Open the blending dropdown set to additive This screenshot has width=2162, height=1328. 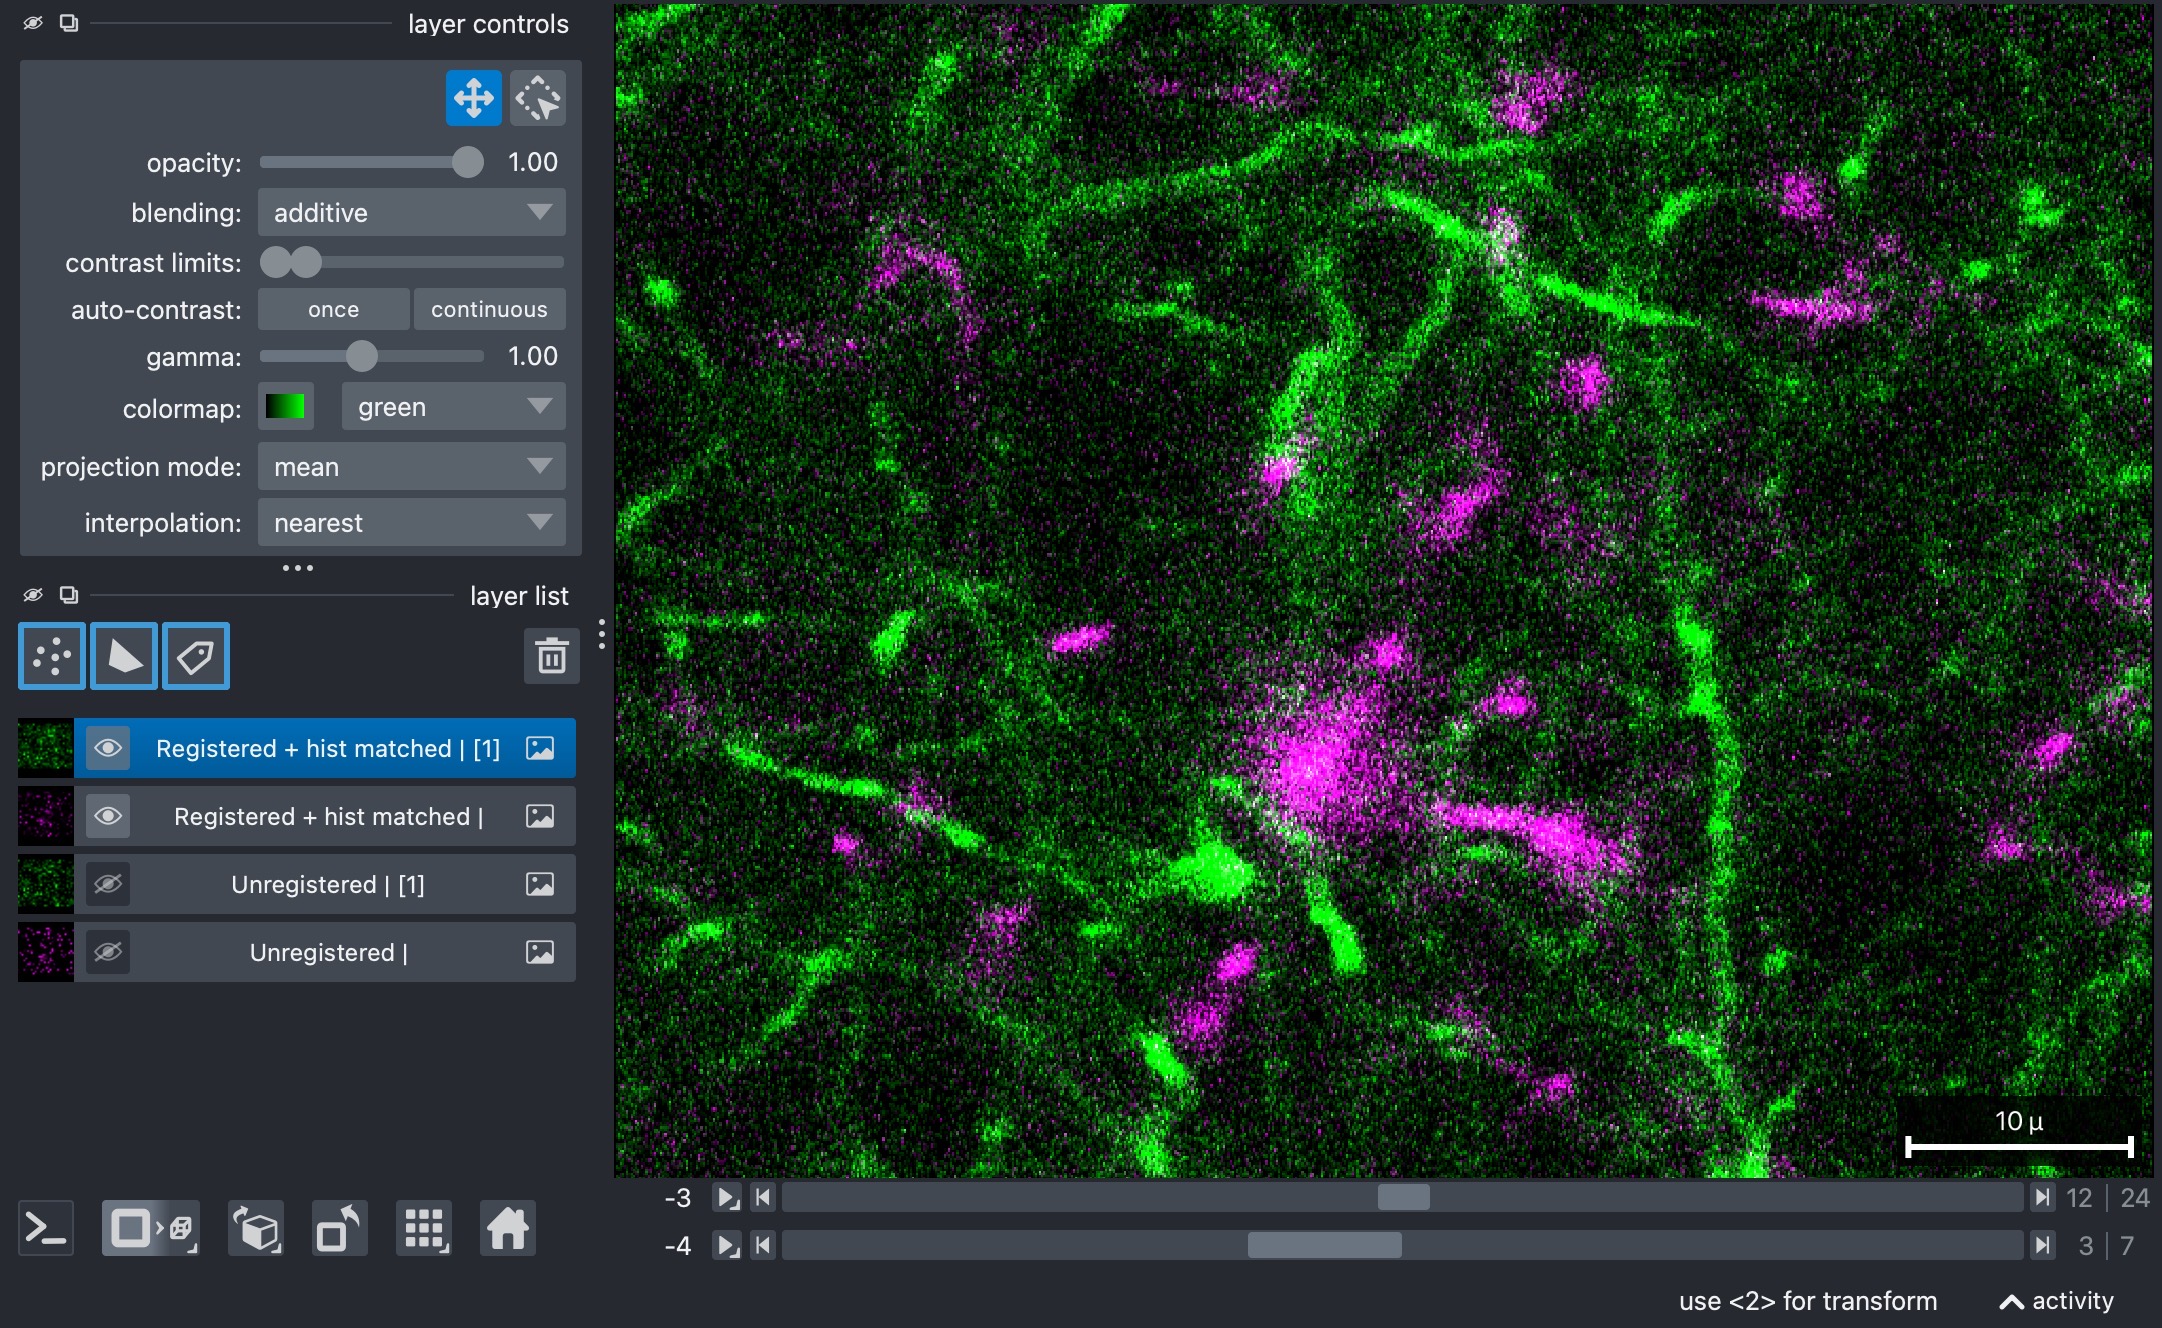point(412,212)
